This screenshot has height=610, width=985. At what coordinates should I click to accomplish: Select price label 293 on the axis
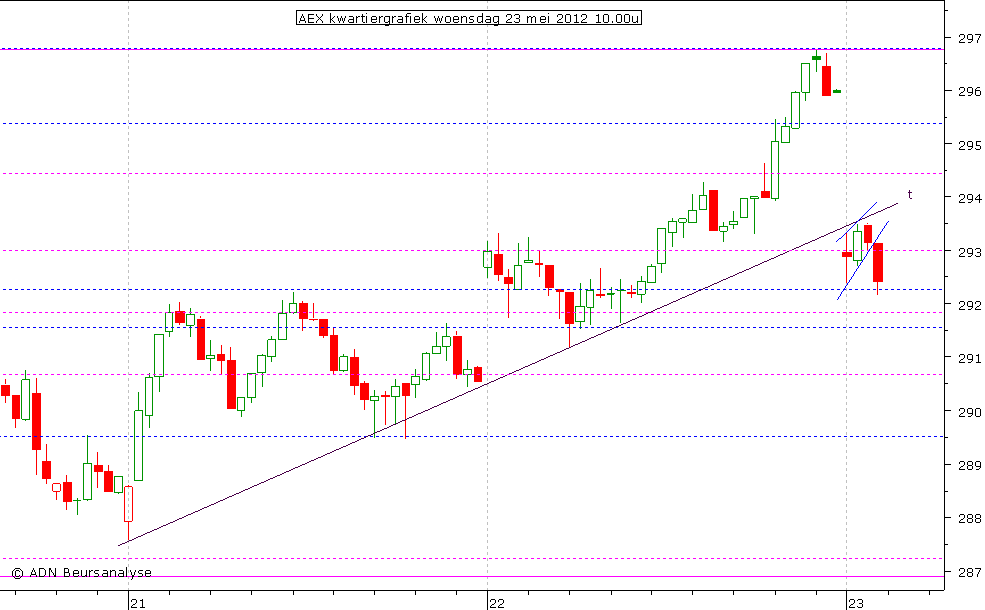969,252
